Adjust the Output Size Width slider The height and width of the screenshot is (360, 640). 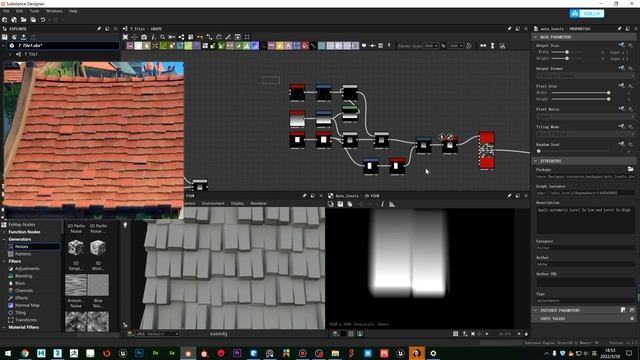567,52
